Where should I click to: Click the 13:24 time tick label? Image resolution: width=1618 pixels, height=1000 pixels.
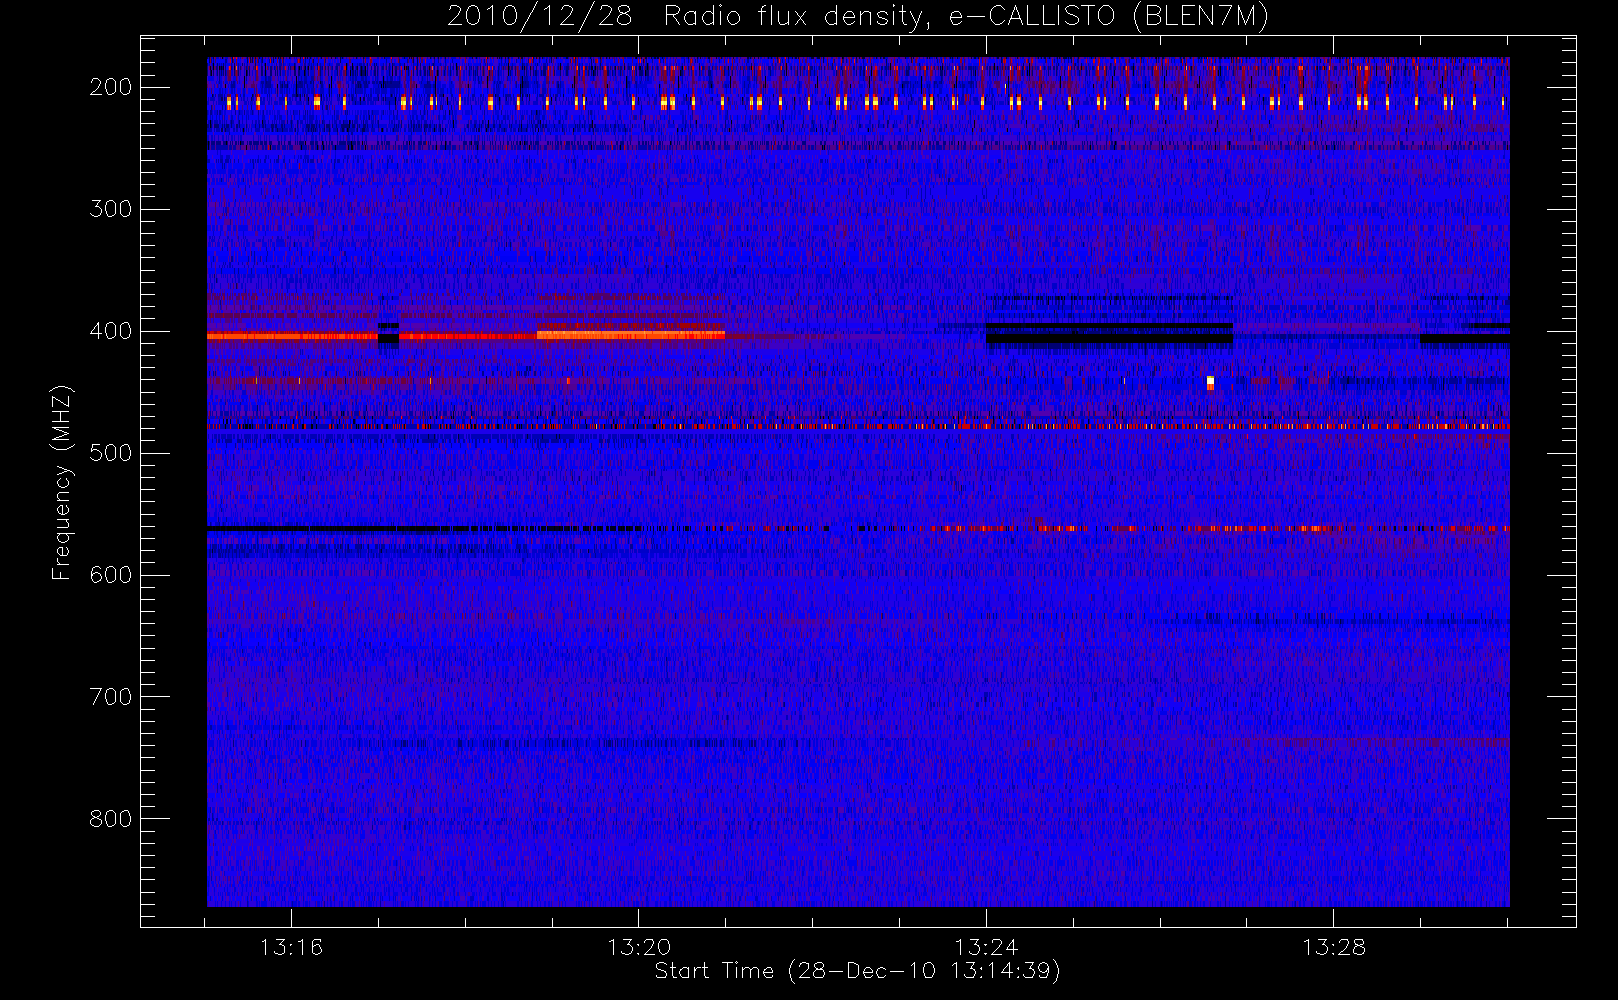click(x=986, y=947)
